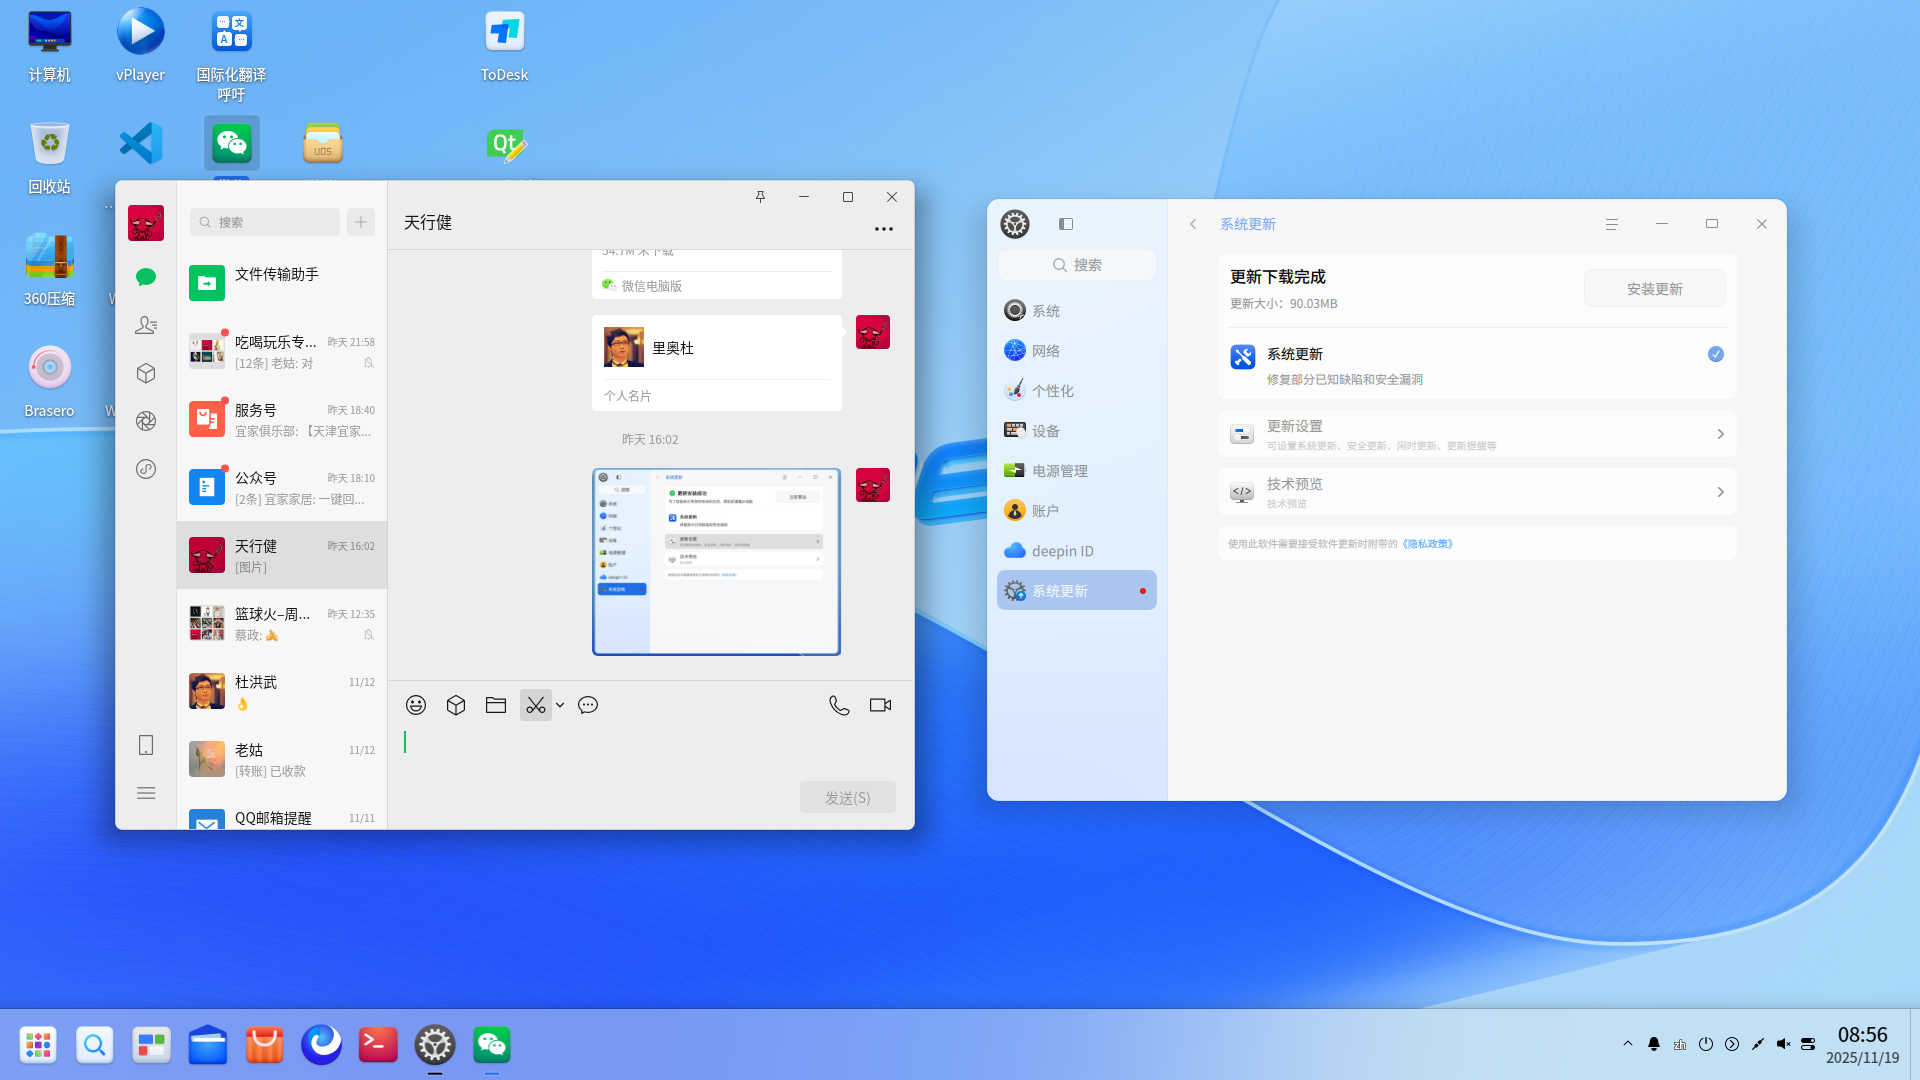
Task: Expand the screenshot options dropdown arrow
Action: (560, 705)
